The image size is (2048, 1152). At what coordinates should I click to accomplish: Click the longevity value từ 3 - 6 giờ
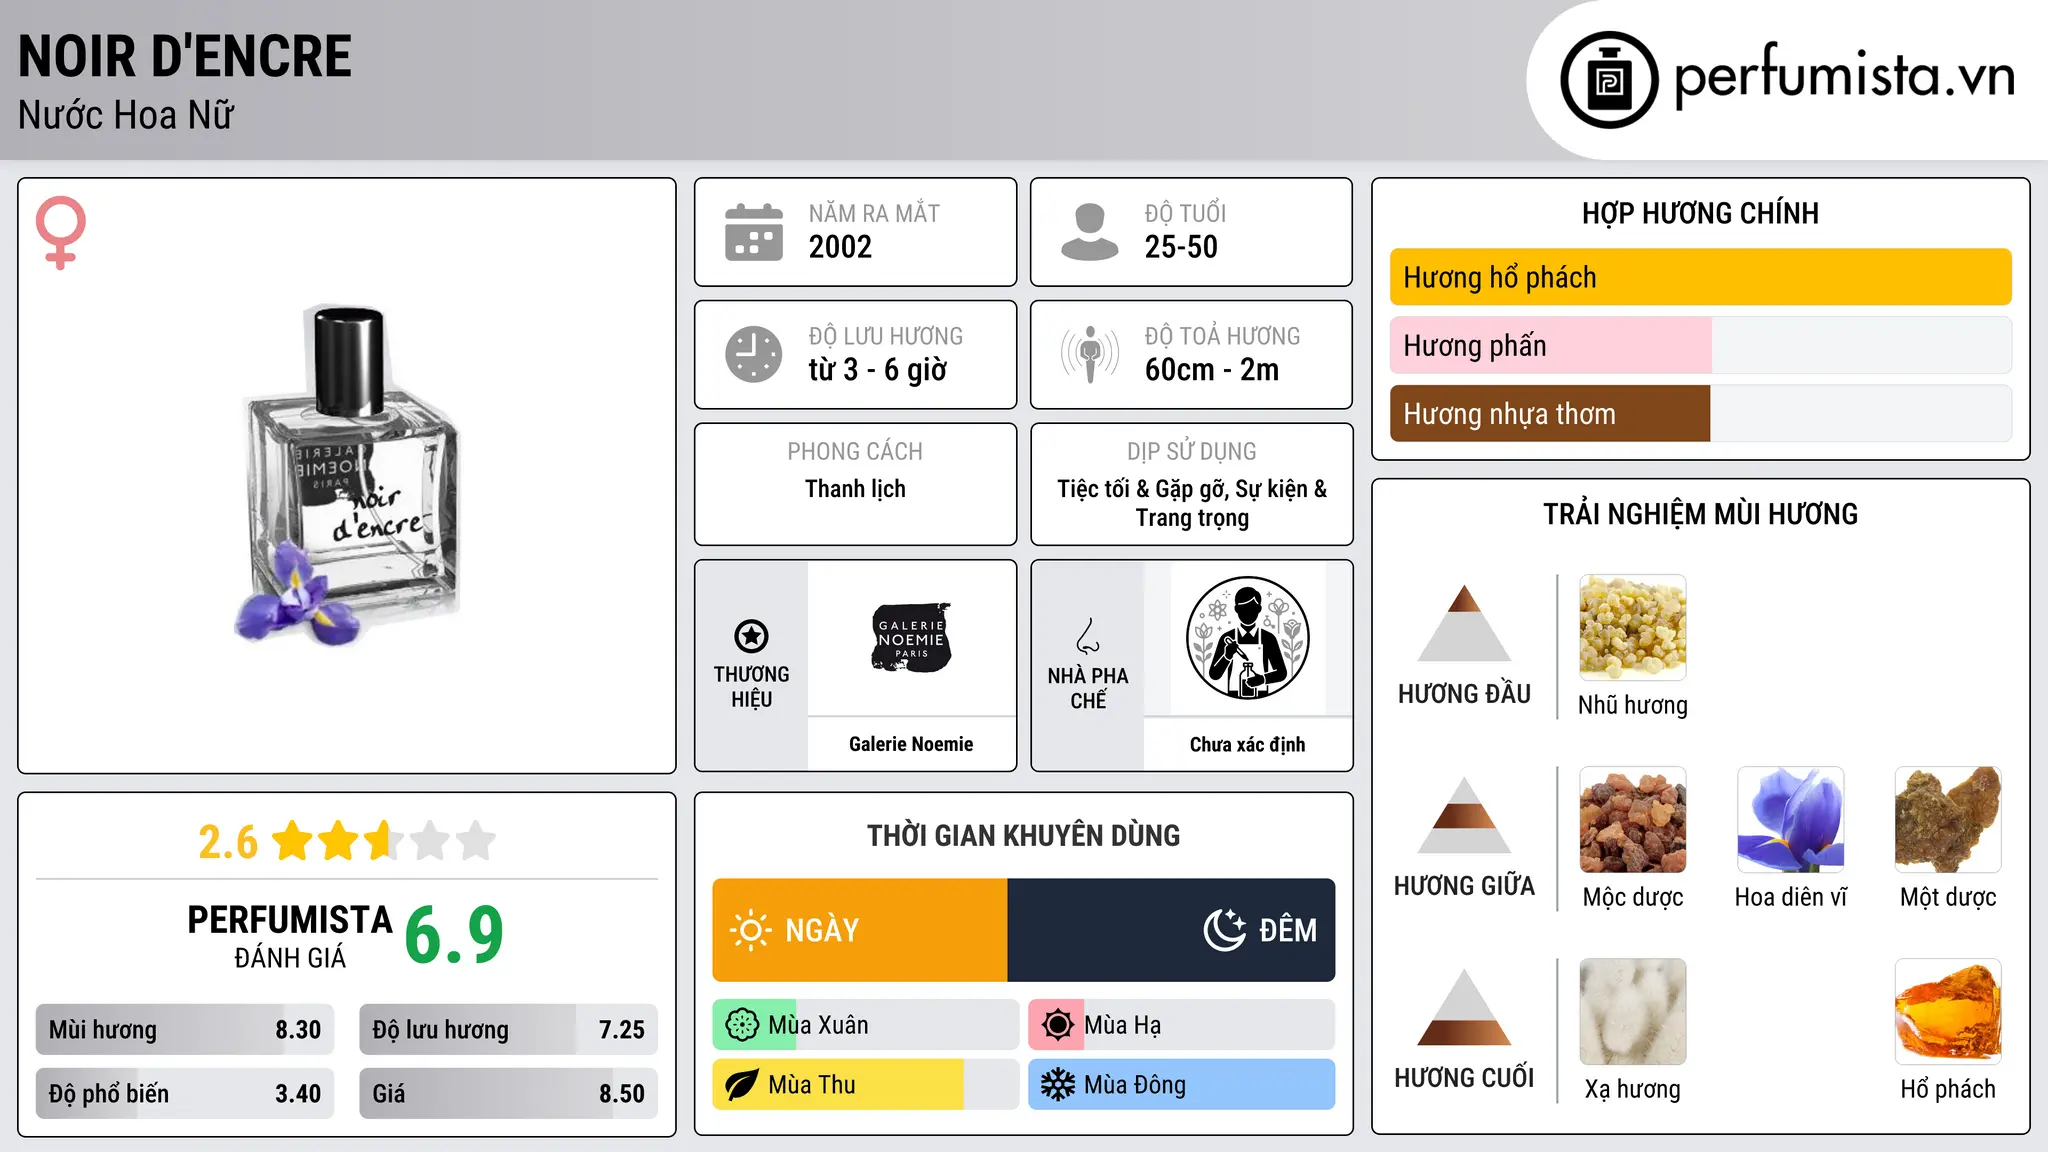coord(878,370)
